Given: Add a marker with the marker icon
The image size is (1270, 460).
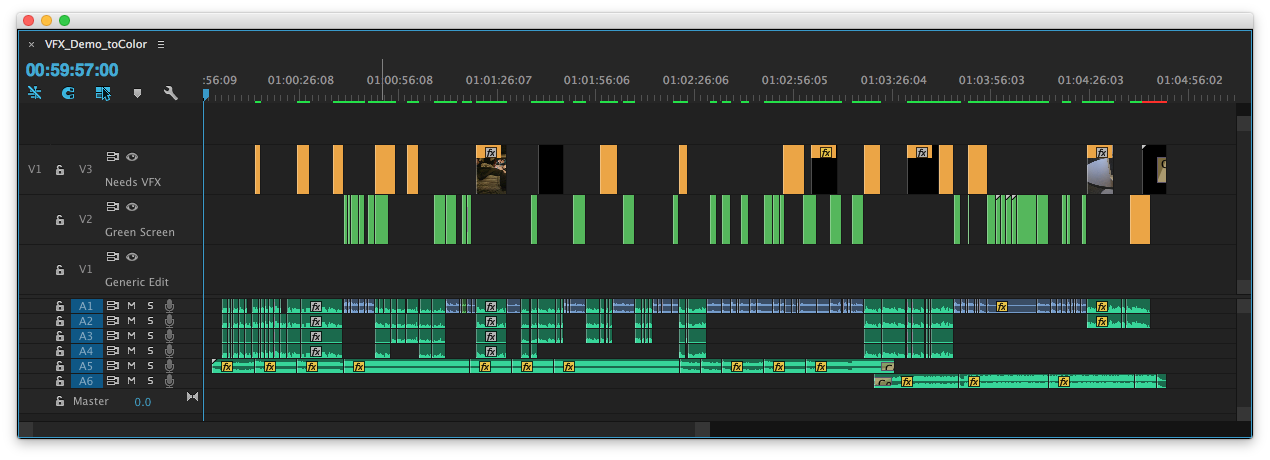Looking at the screenshot, I should [x=137, y=93].
